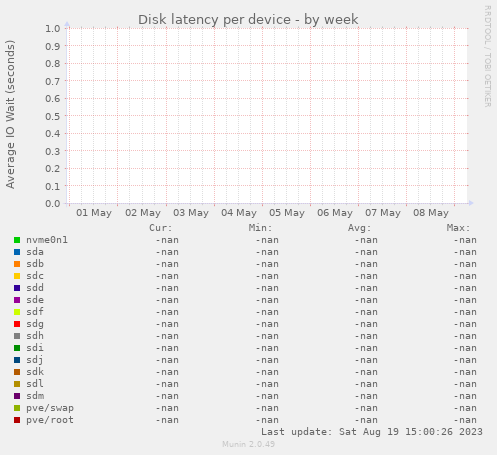The image size is (497, 455).
Task: Click the 06 May date label
Action: [335, 213]
